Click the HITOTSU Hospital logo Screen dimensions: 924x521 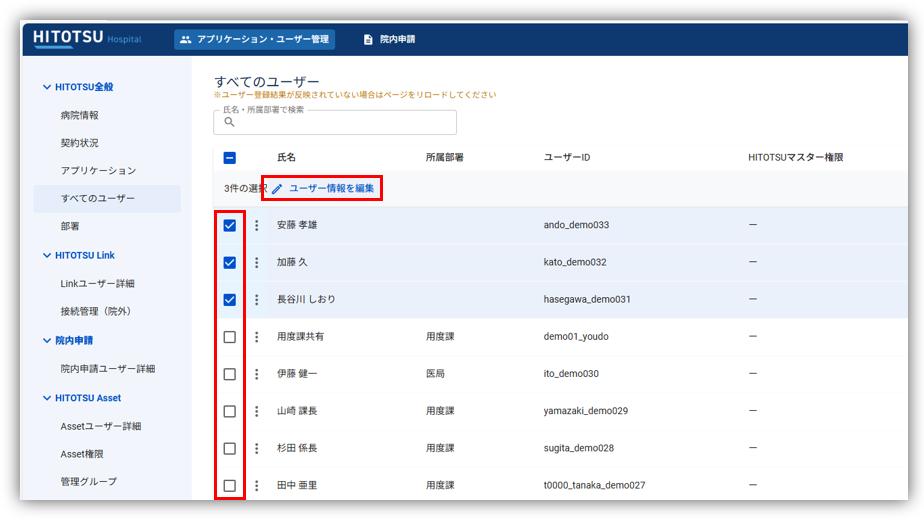click(x=87, y=38)
